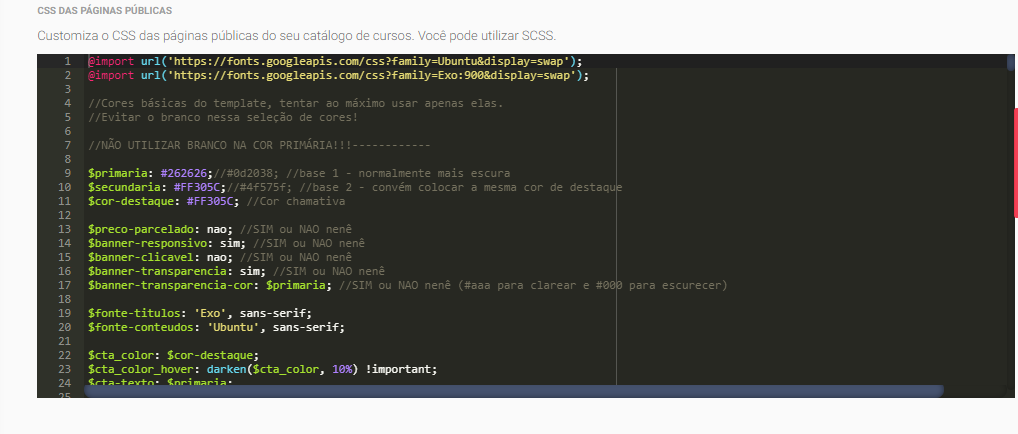Click the $primaria variable name on line 9
The height and width of the screenshot is (434, 1018).
(118, 173)
